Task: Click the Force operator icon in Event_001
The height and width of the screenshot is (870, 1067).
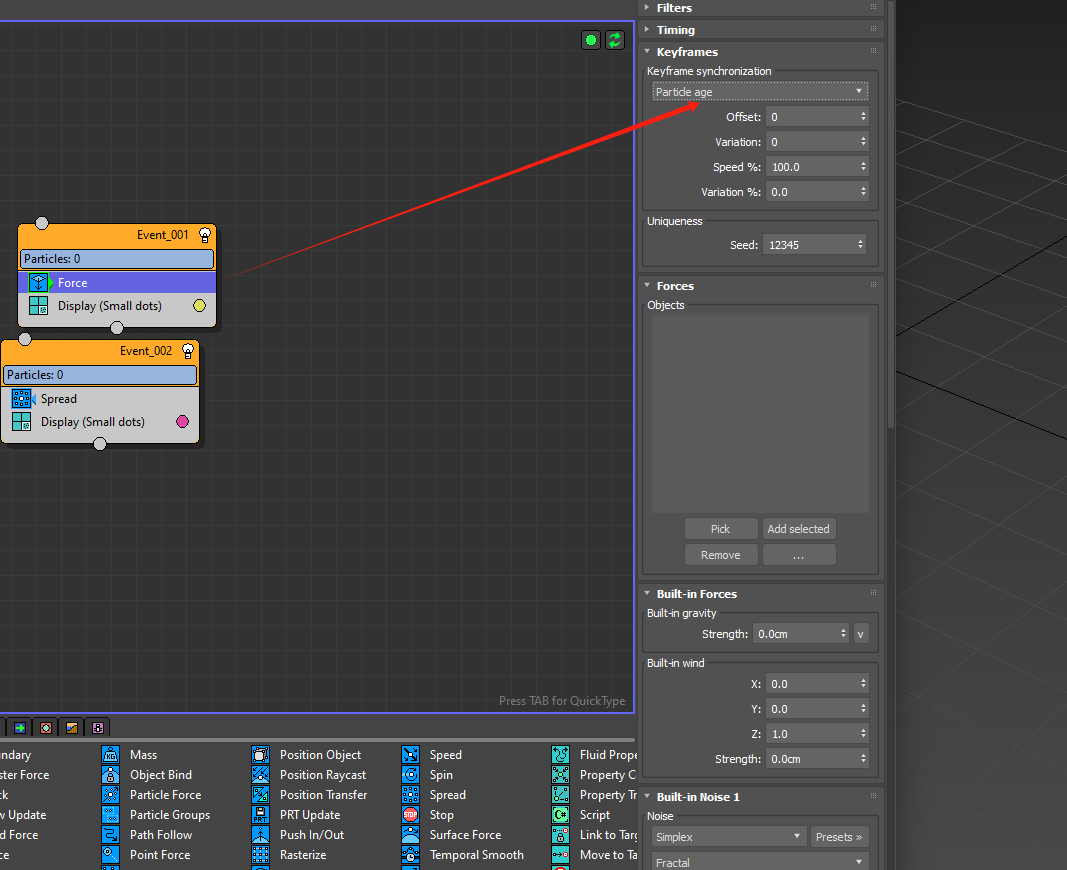Action: coord(38,283)
